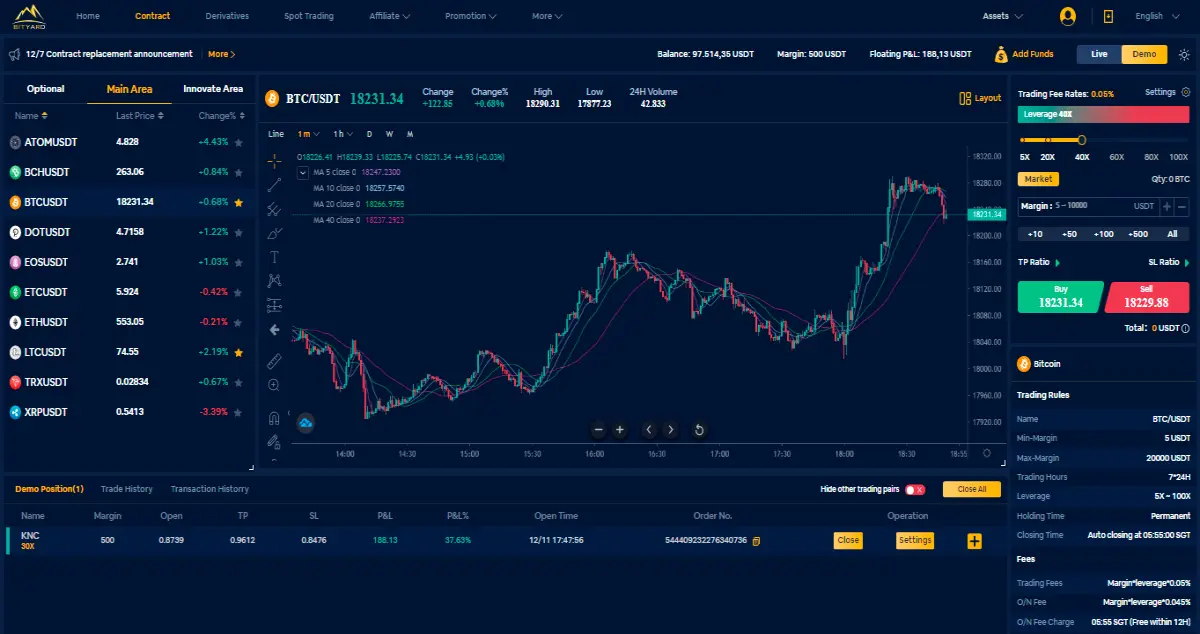Image resolution: width=1200 pixels, height=634 pixels.
Task: Open the Assets dropdown
Action: click(x=1002, y=16)
